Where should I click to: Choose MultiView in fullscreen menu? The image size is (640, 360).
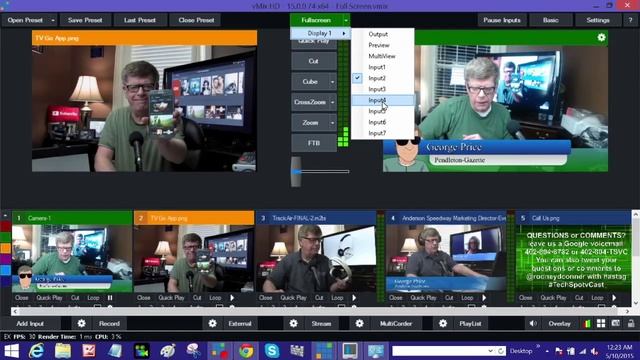point(382,56)
